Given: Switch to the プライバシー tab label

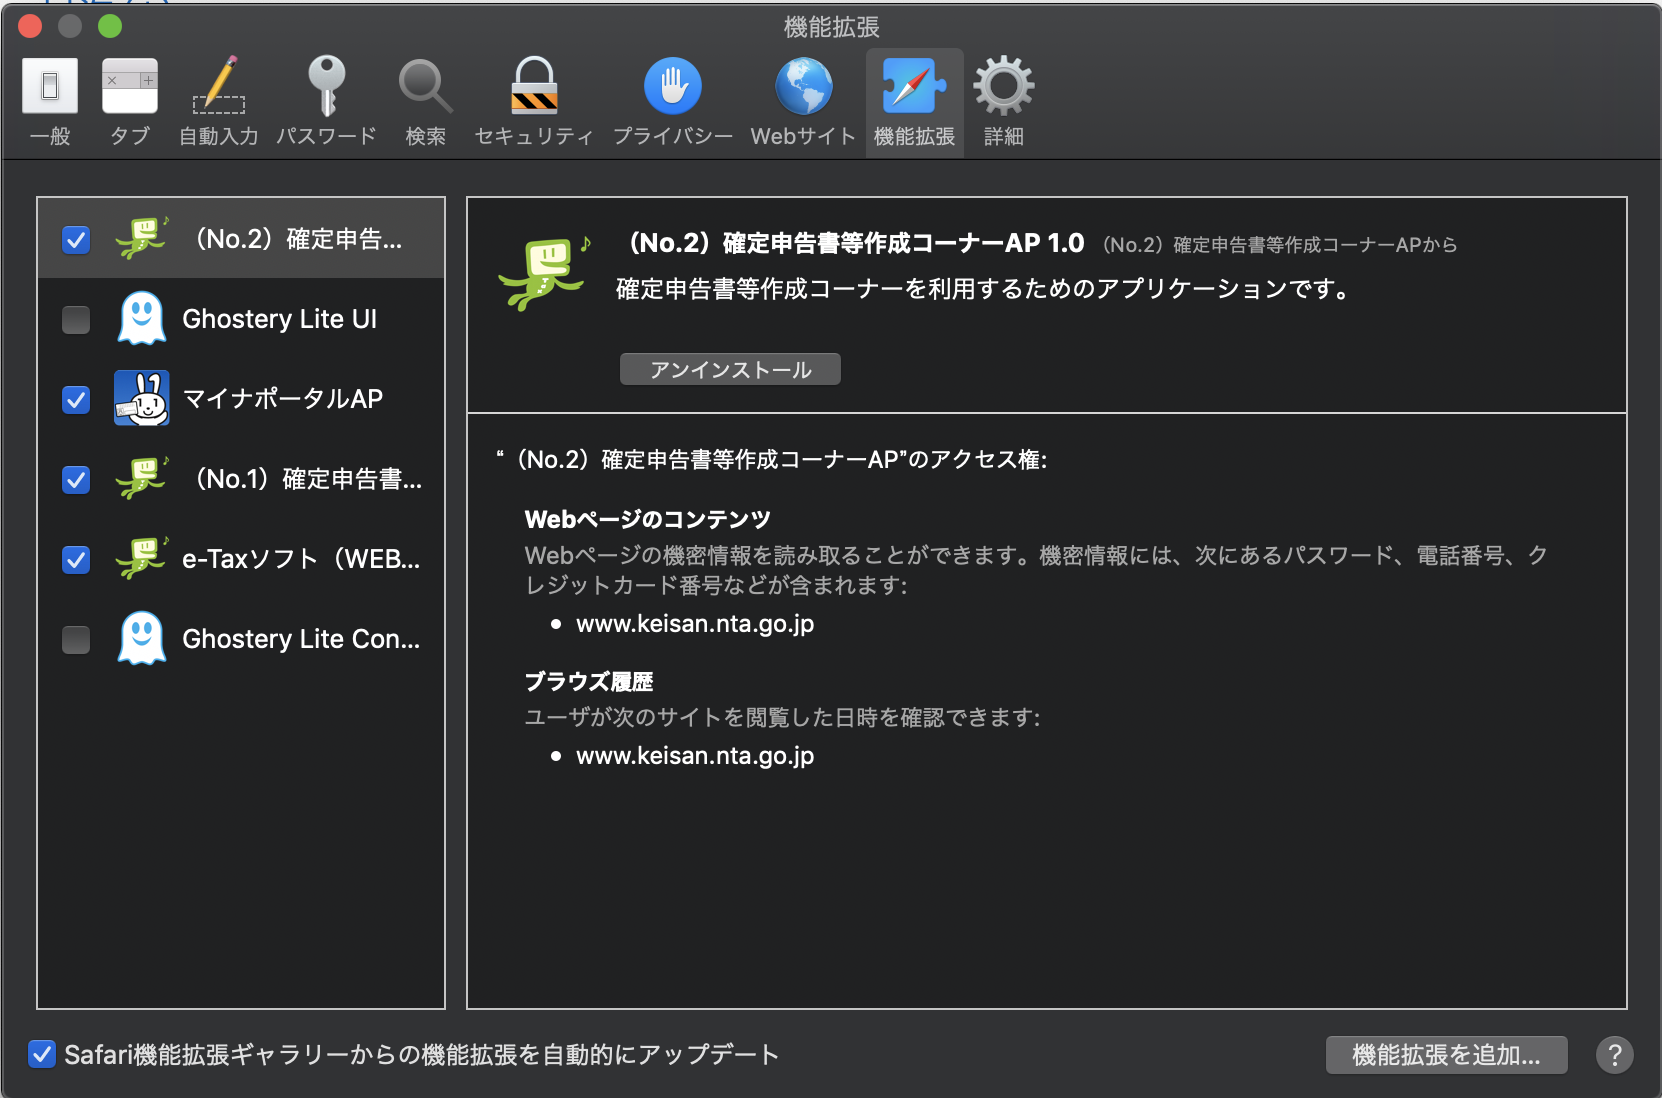Looking at the screenshot, I should (x=673, y=136).
